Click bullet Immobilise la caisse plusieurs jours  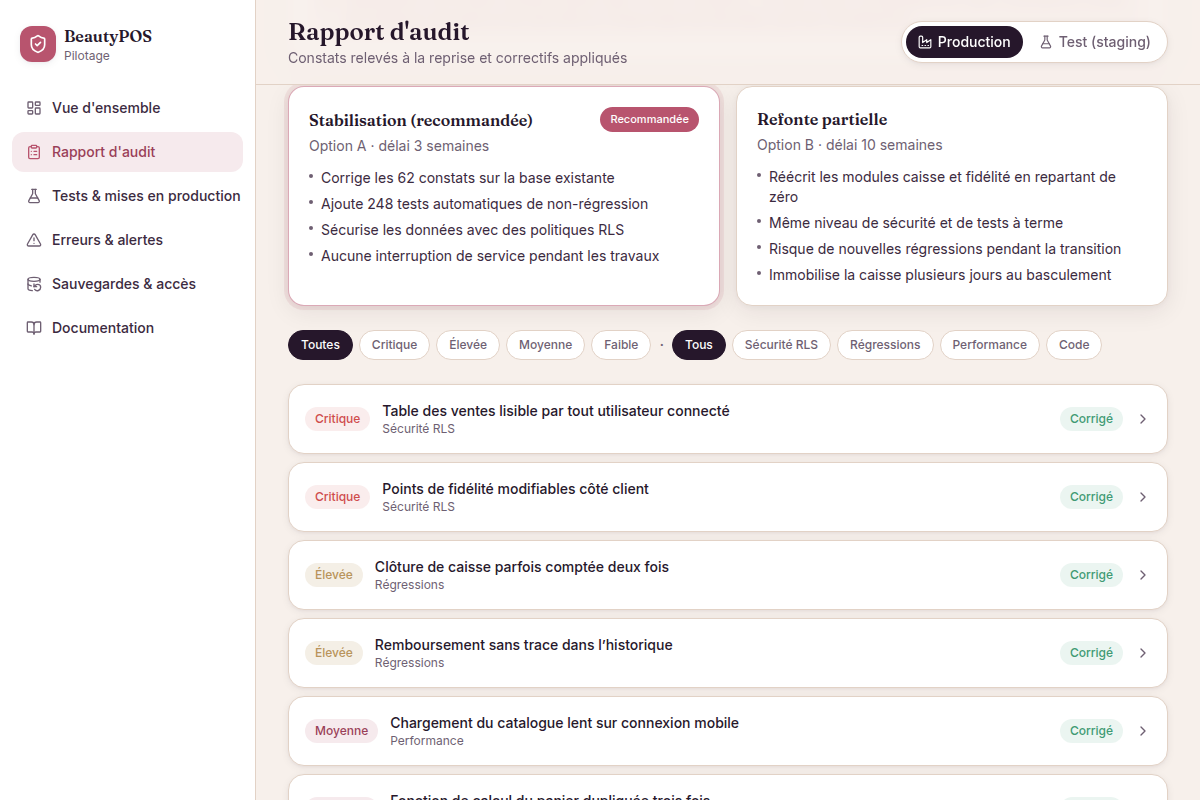(x=940, y=275)
